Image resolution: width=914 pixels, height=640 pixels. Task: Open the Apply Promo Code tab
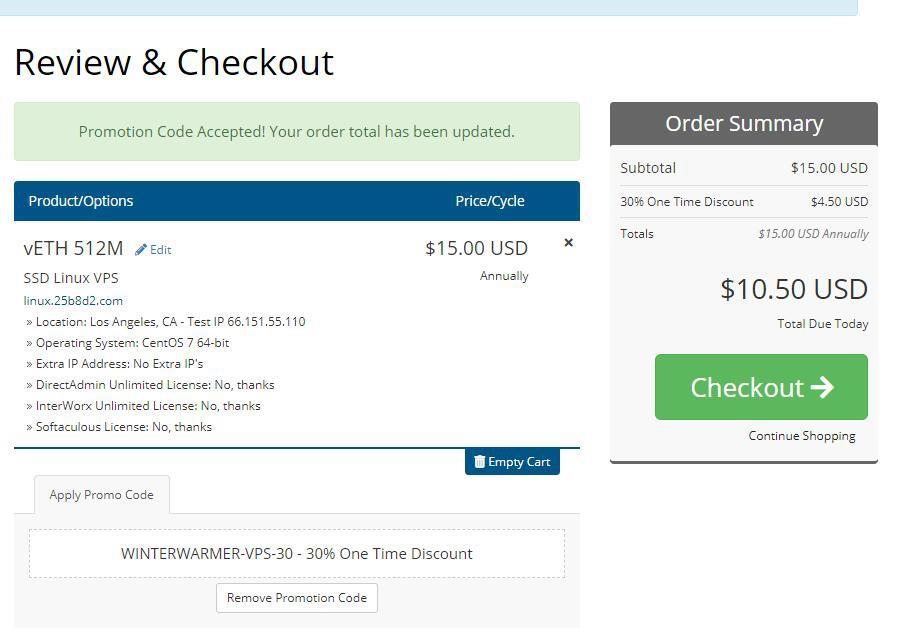click(101, 495)
